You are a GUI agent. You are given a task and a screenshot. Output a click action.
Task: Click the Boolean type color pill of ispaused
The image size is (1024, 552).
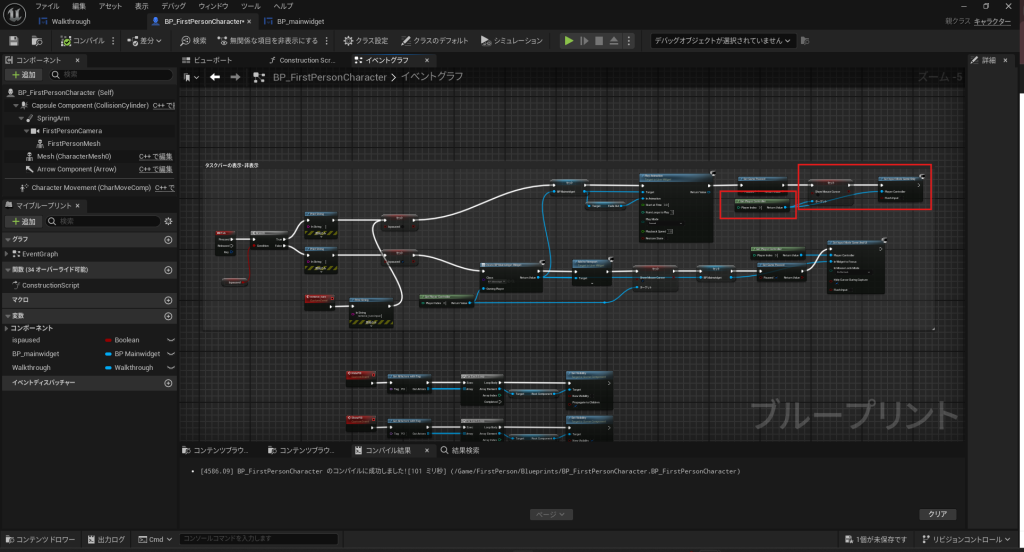pos(108,340)
